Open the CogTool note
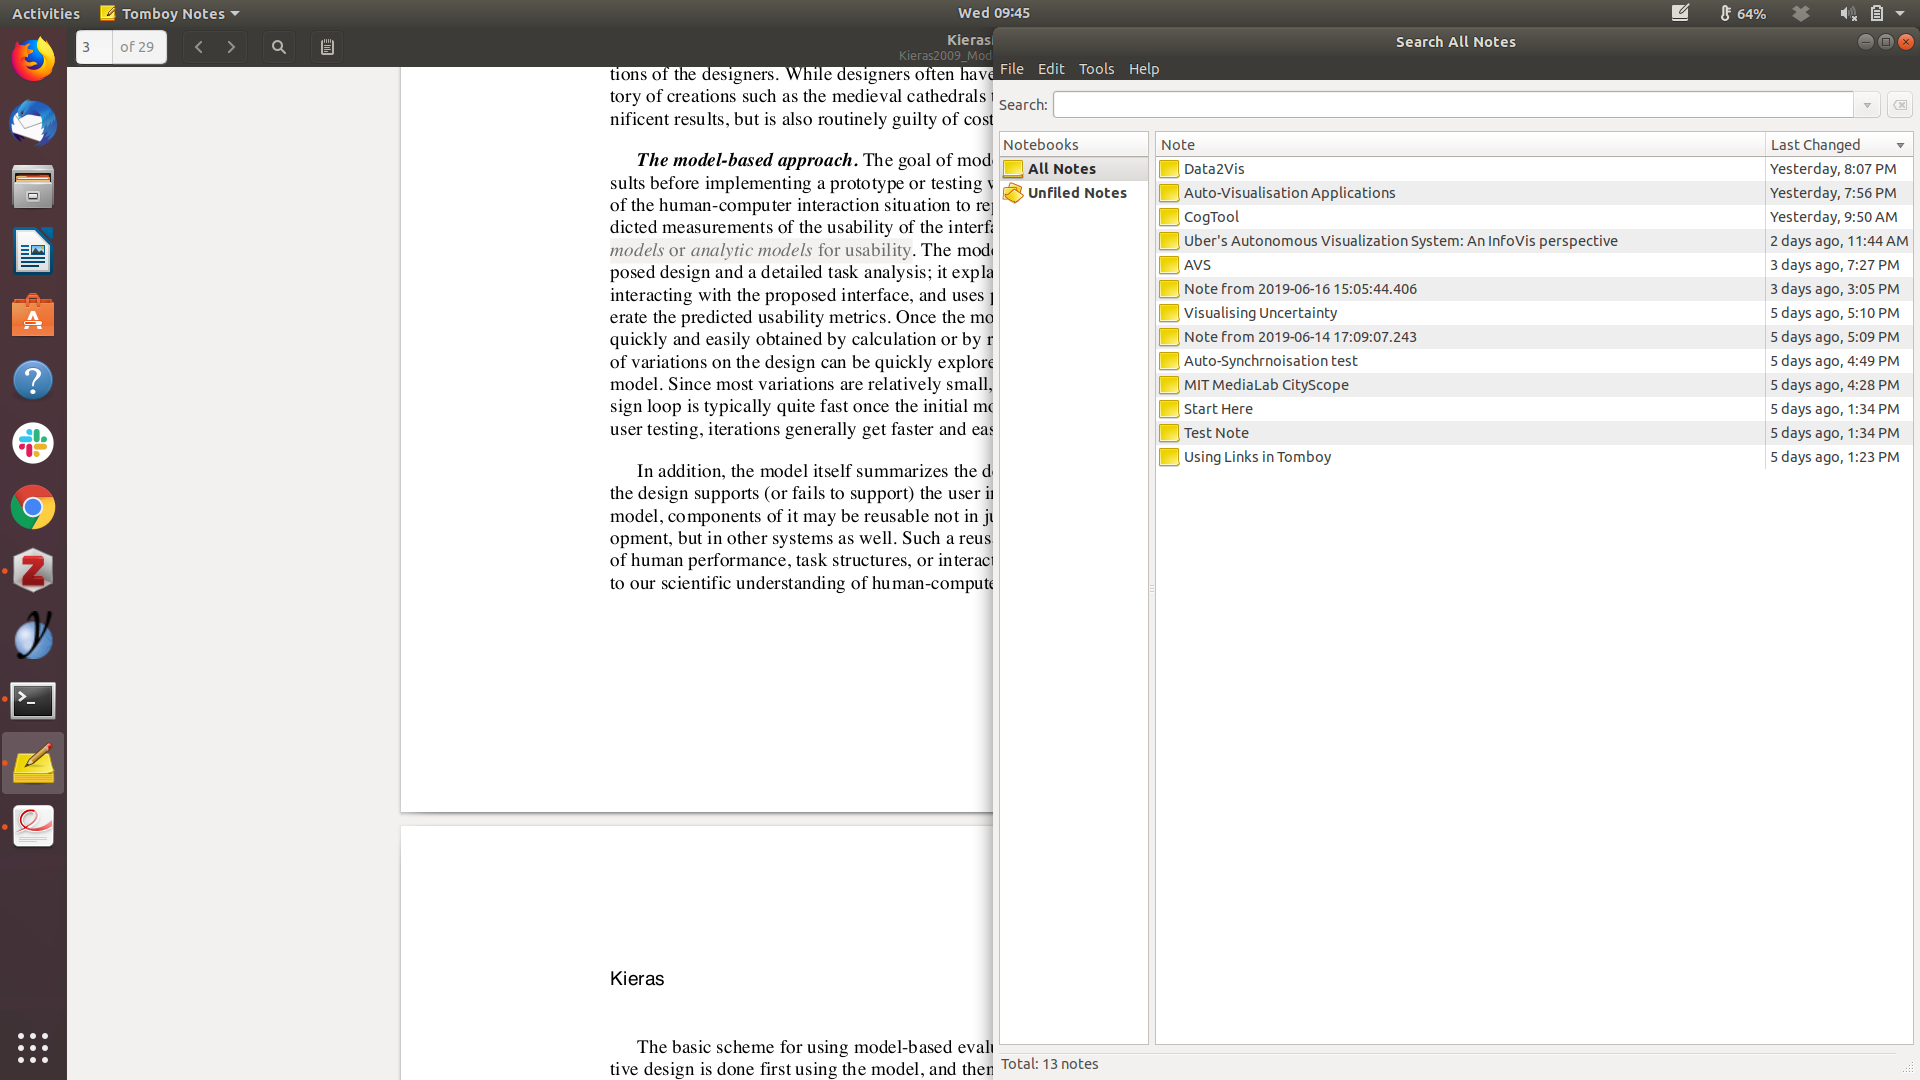The width and height of the screenshot is (1920, 1080). pos(1211,217)
